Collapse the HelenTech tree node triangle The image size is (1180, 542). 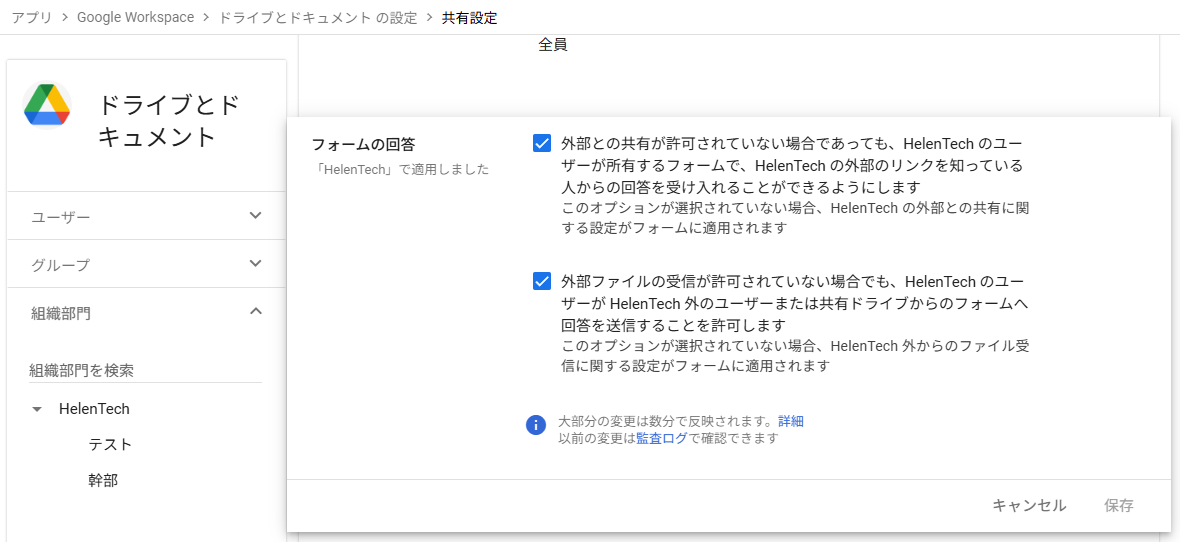(36, 410)
